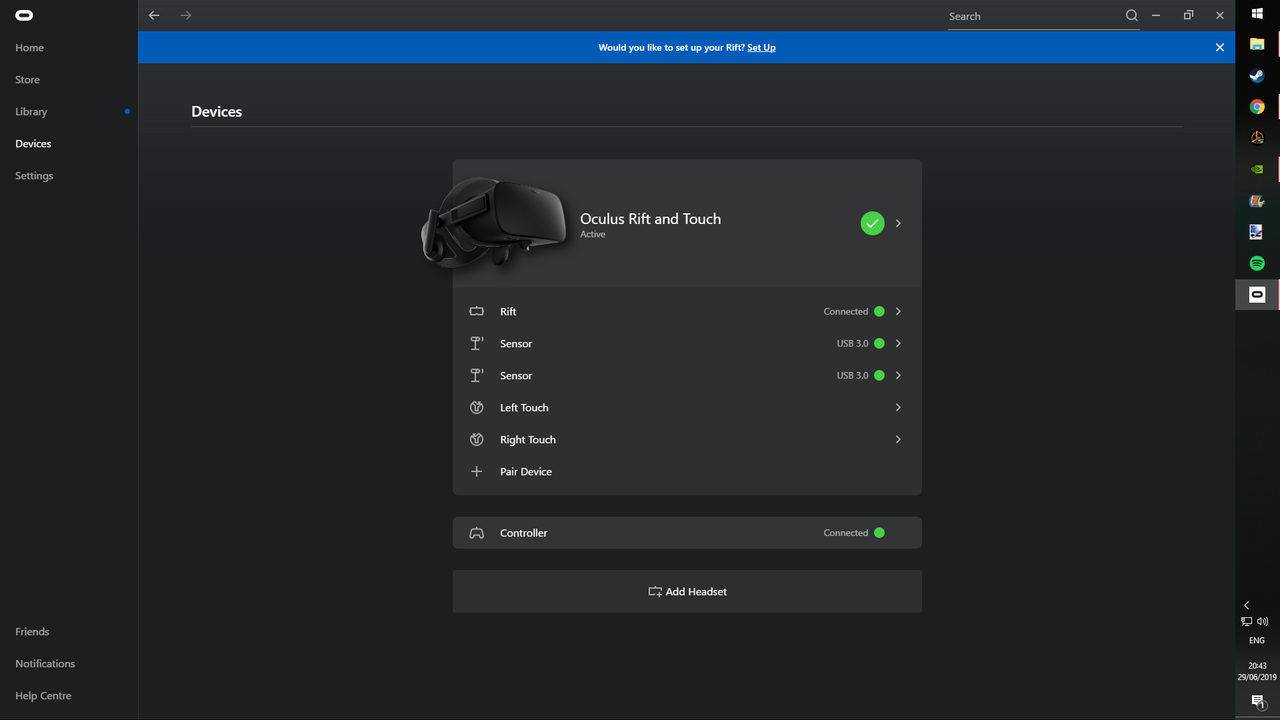Click the plus icon for Pair Device
This screenshot has height=720, width=1280.
coord(477,471)
